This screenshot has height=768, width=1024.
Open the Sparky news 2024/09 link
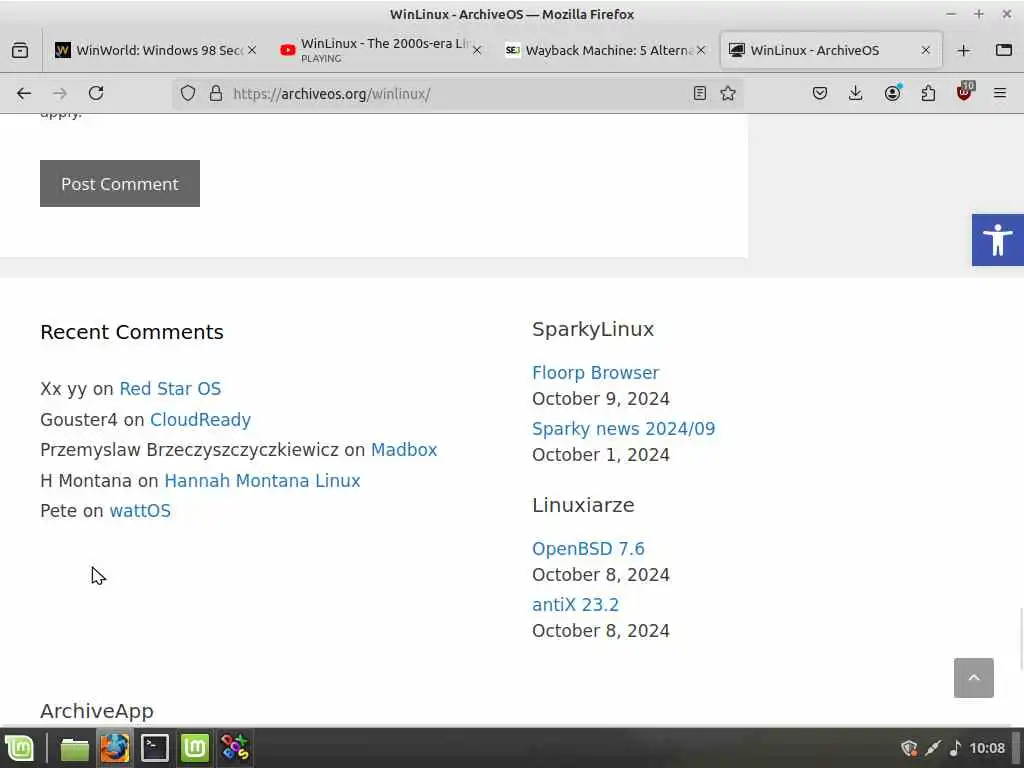[x=623, y=429]
